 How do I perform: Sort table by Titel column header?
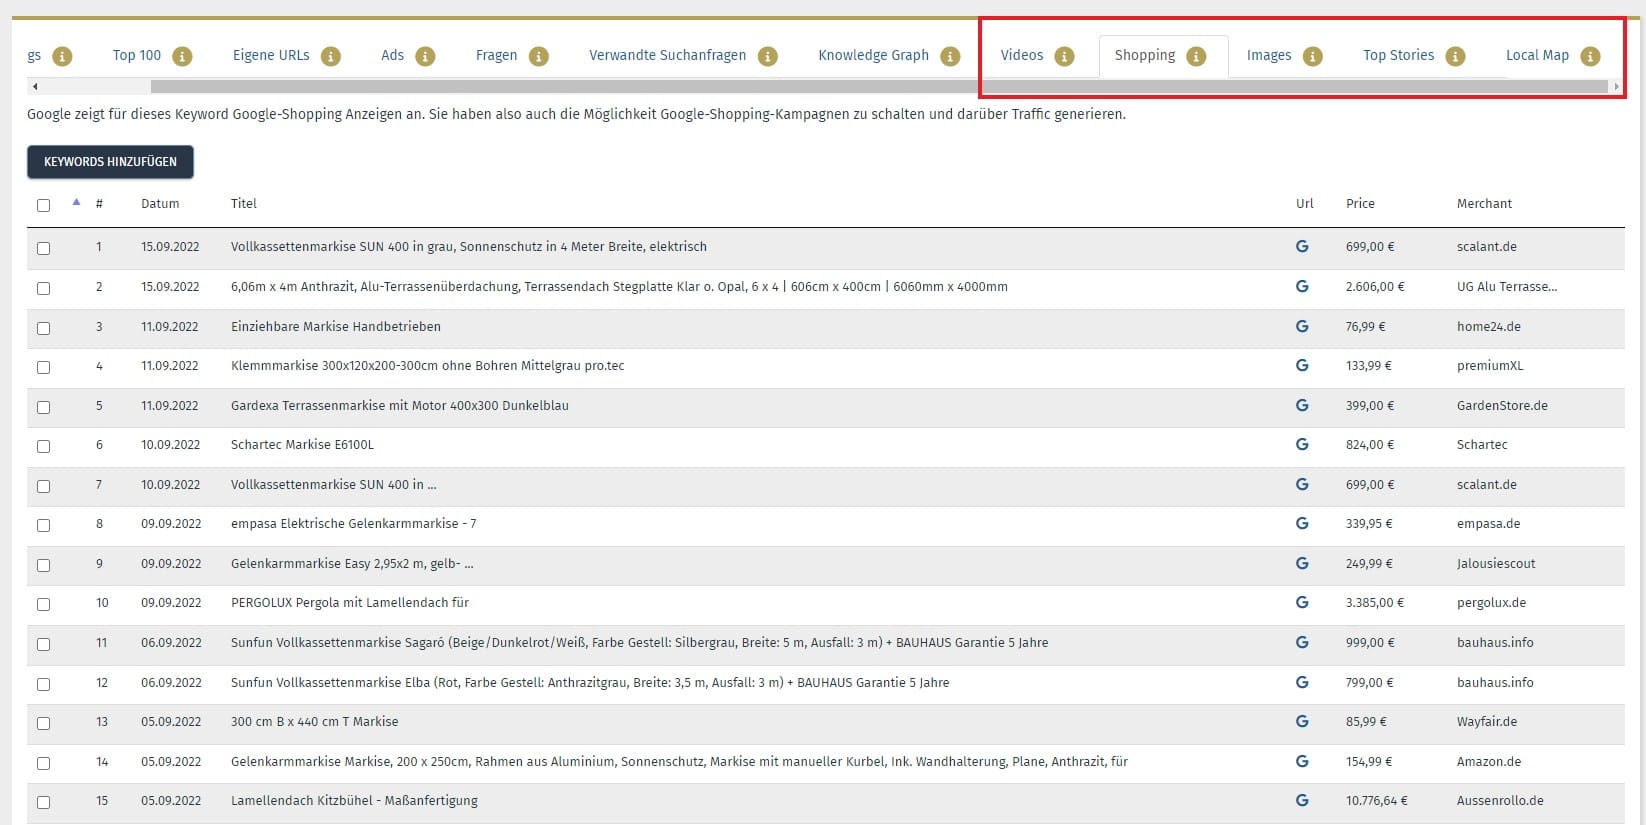click(244, 203)
